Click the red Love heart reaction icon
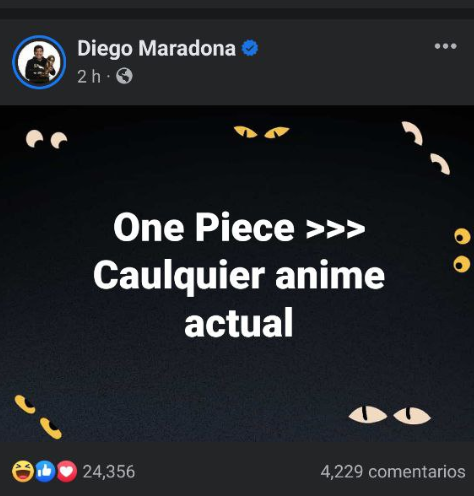474x496 pixels. (67, 471)
